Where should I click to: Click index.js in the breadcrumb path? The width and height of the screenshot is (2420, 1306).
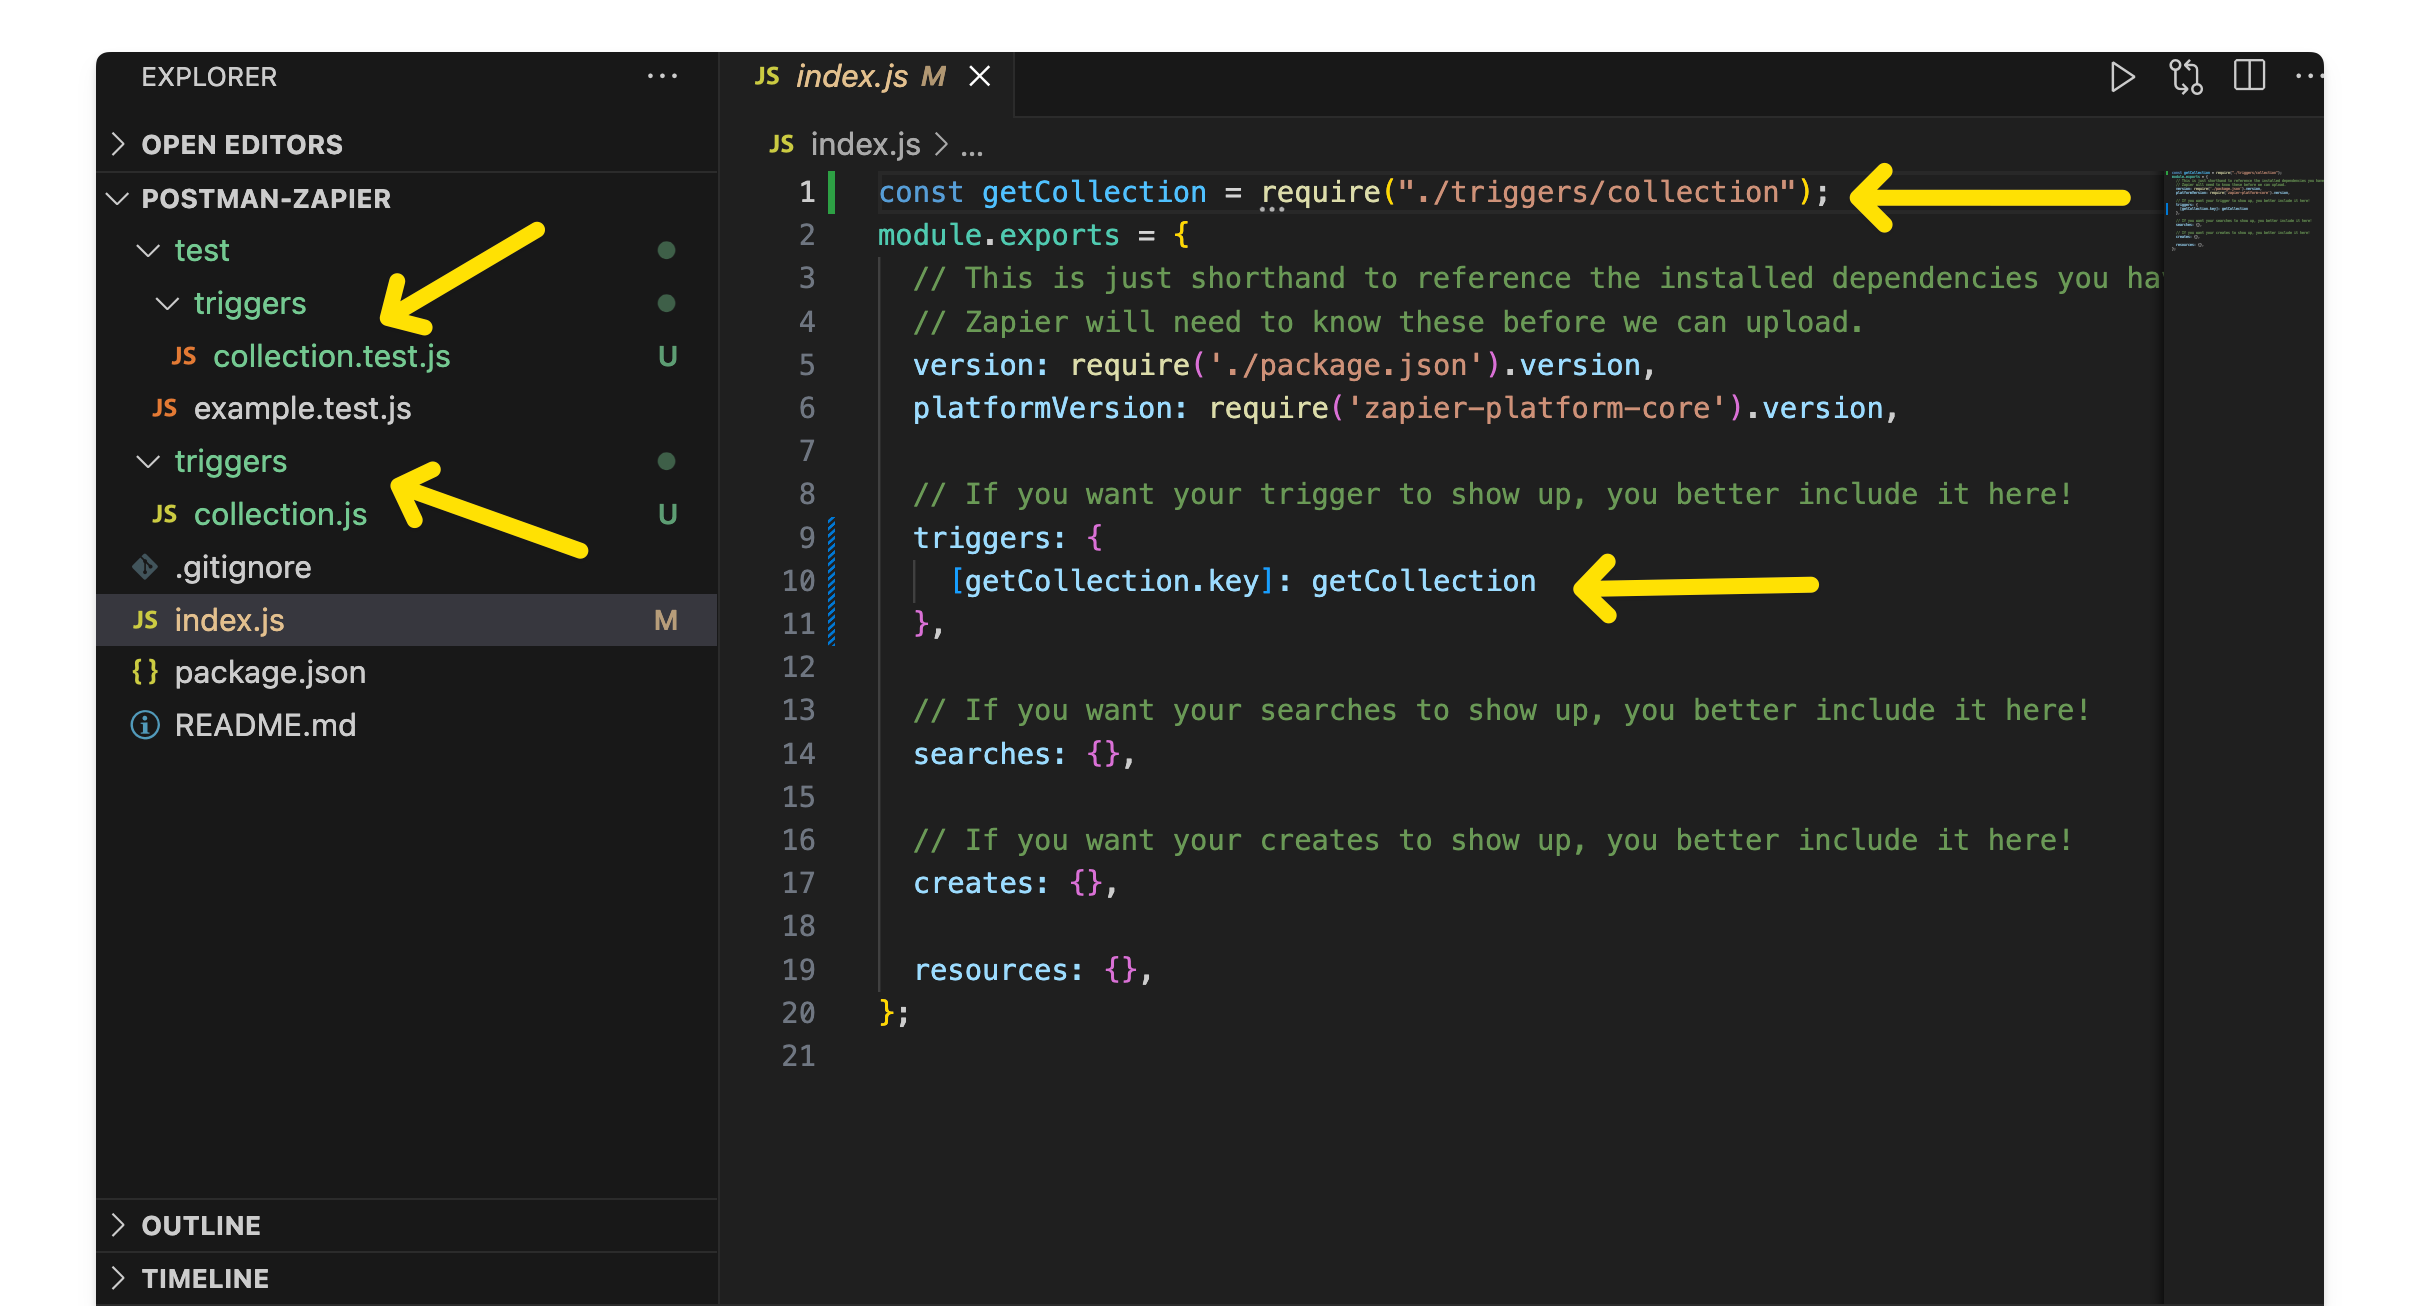(x=865, y=145)
